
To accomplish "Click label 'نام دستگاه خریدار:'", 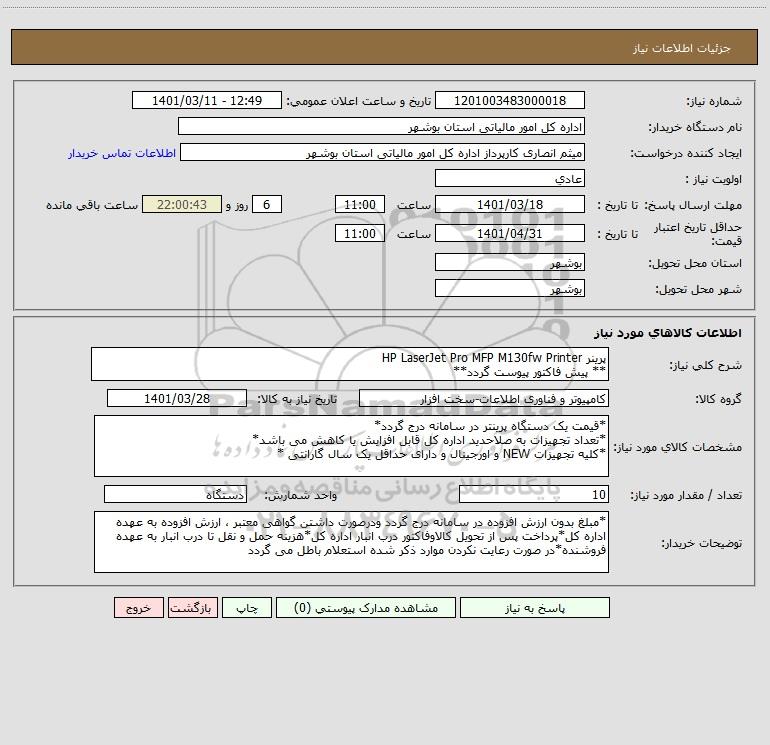I will [x=695, y=128].
